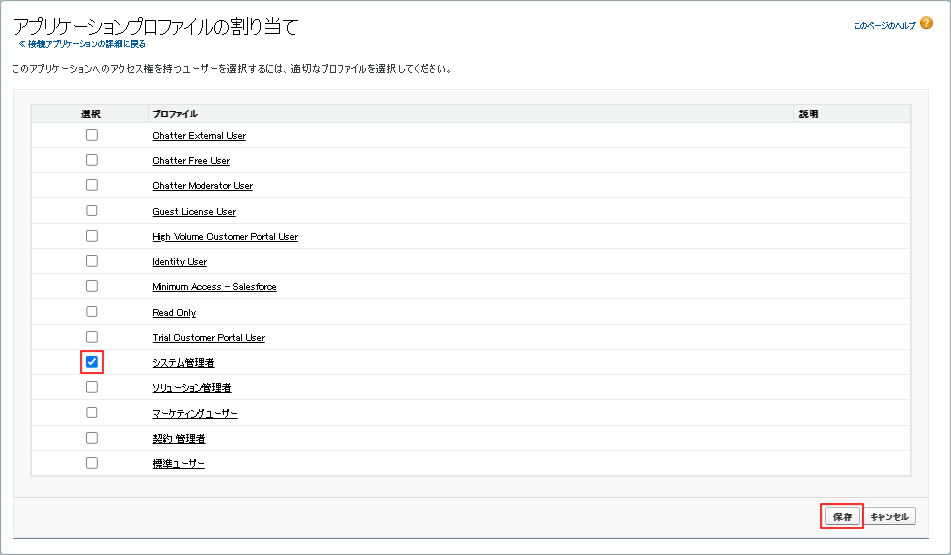Check High Volume Customer Portal User checkbox
Image resolution: width=951 pixels, height=555 pixels.
pyautogui.click(x=92, y=236)
